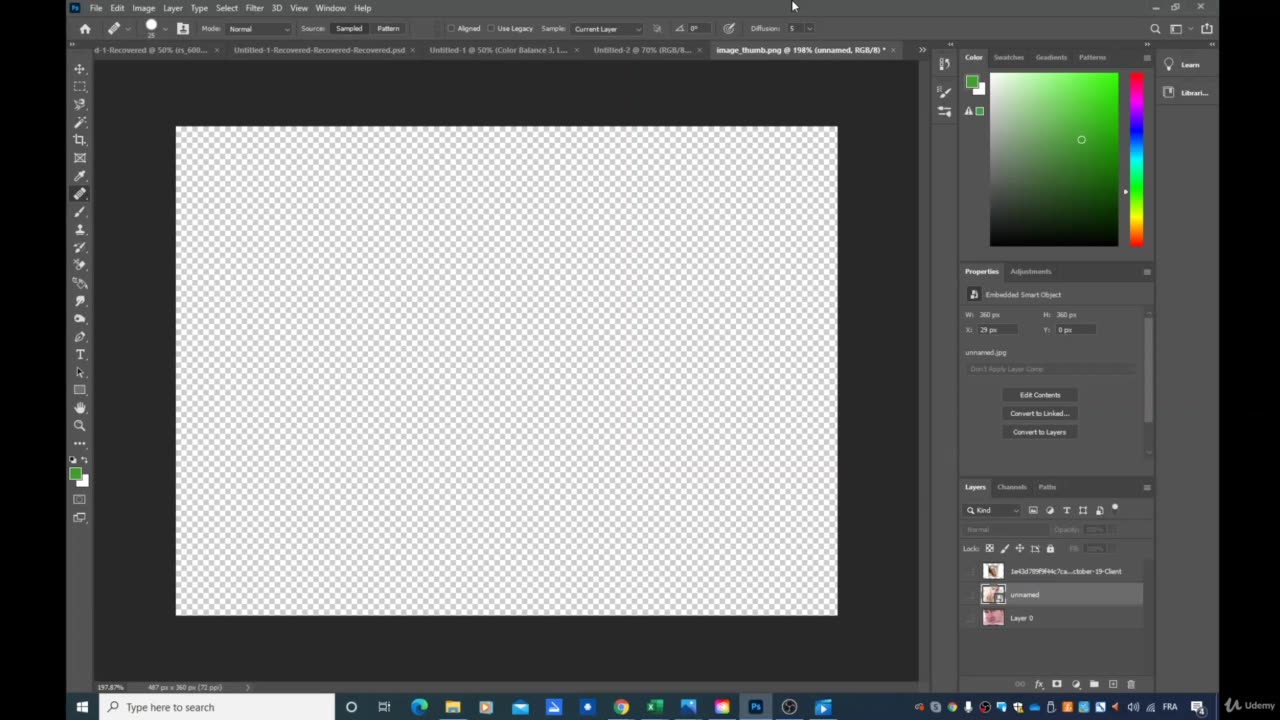Open the Sample dropdown set to Current Layer
This screenshot has width=1280, height=720.
click(607, 29)
